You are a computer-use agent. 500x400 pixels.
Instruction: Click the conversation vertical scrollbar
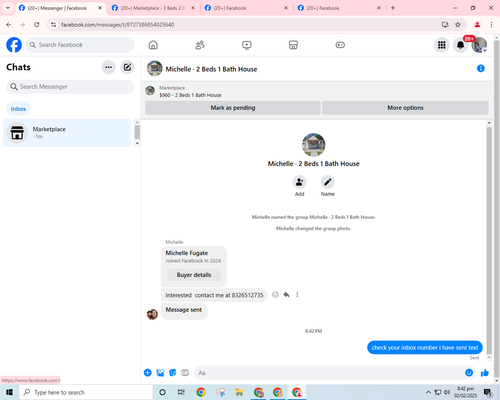click(489, 240)
